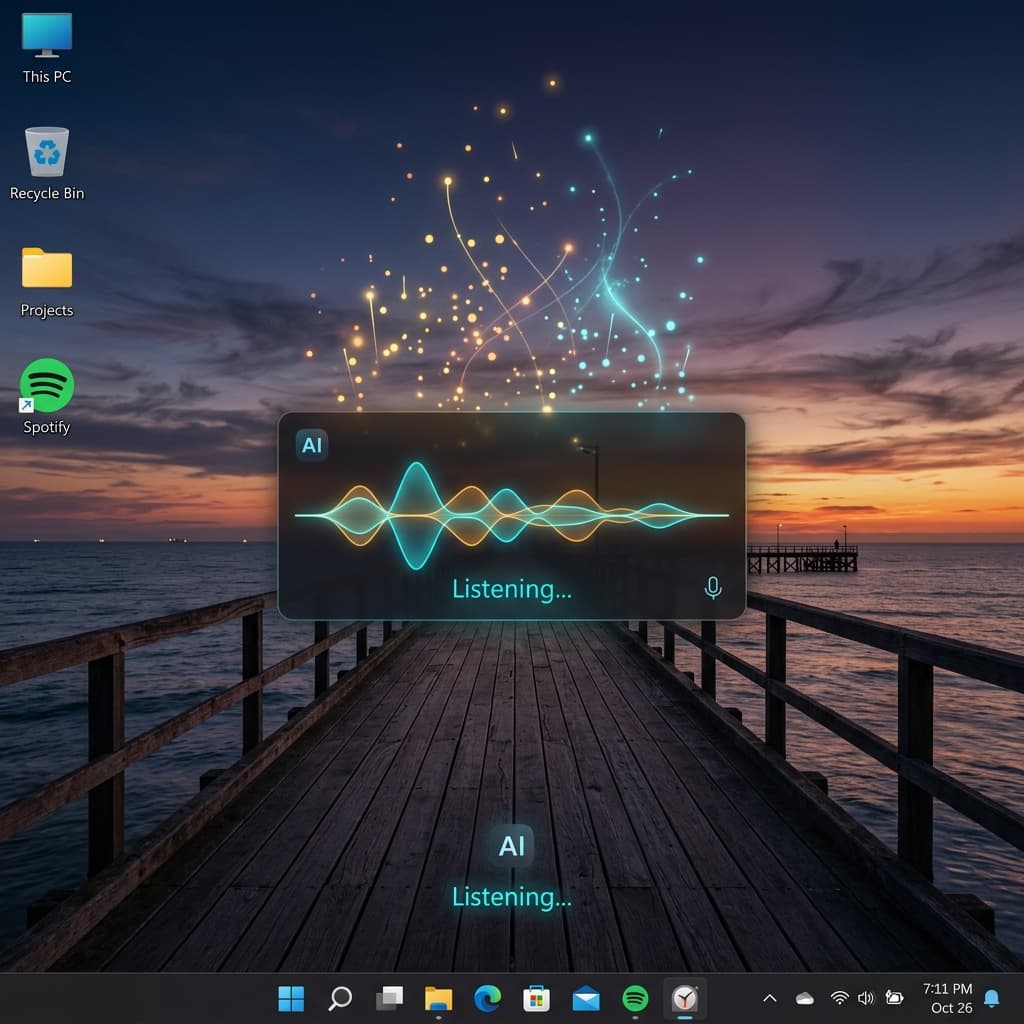Expand hidden system tray icons chevron
Image resolution: width=1024 pixels, height=1024 pixels.
770,998
